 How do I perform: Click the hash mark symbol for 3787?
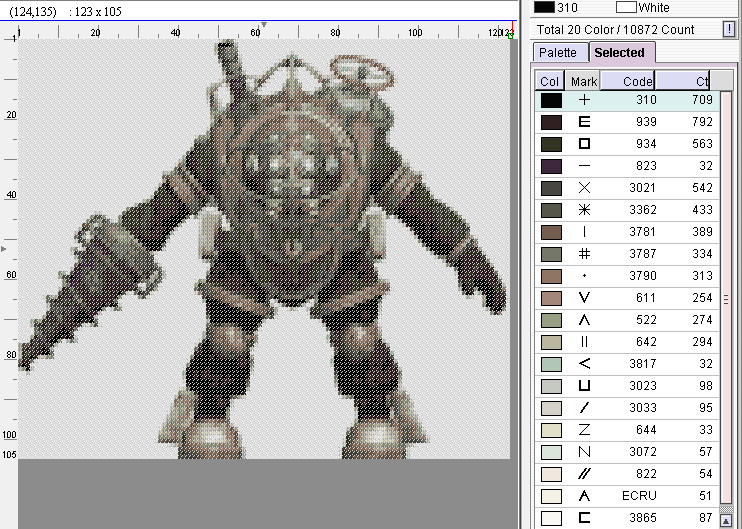584,254
